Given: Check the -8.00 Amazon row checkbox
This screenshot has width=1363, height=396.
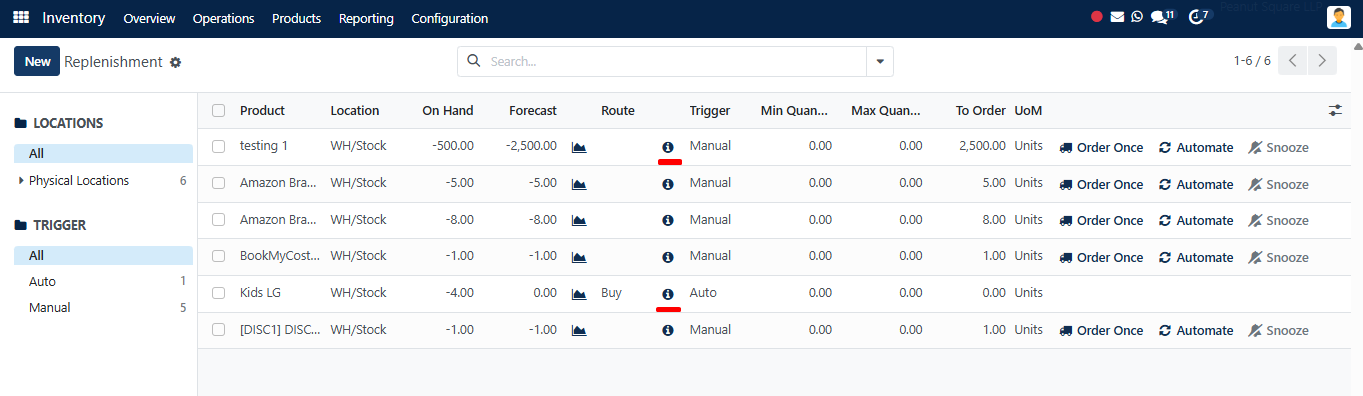Looking at the screenshot, I should [x=219, y=219].
